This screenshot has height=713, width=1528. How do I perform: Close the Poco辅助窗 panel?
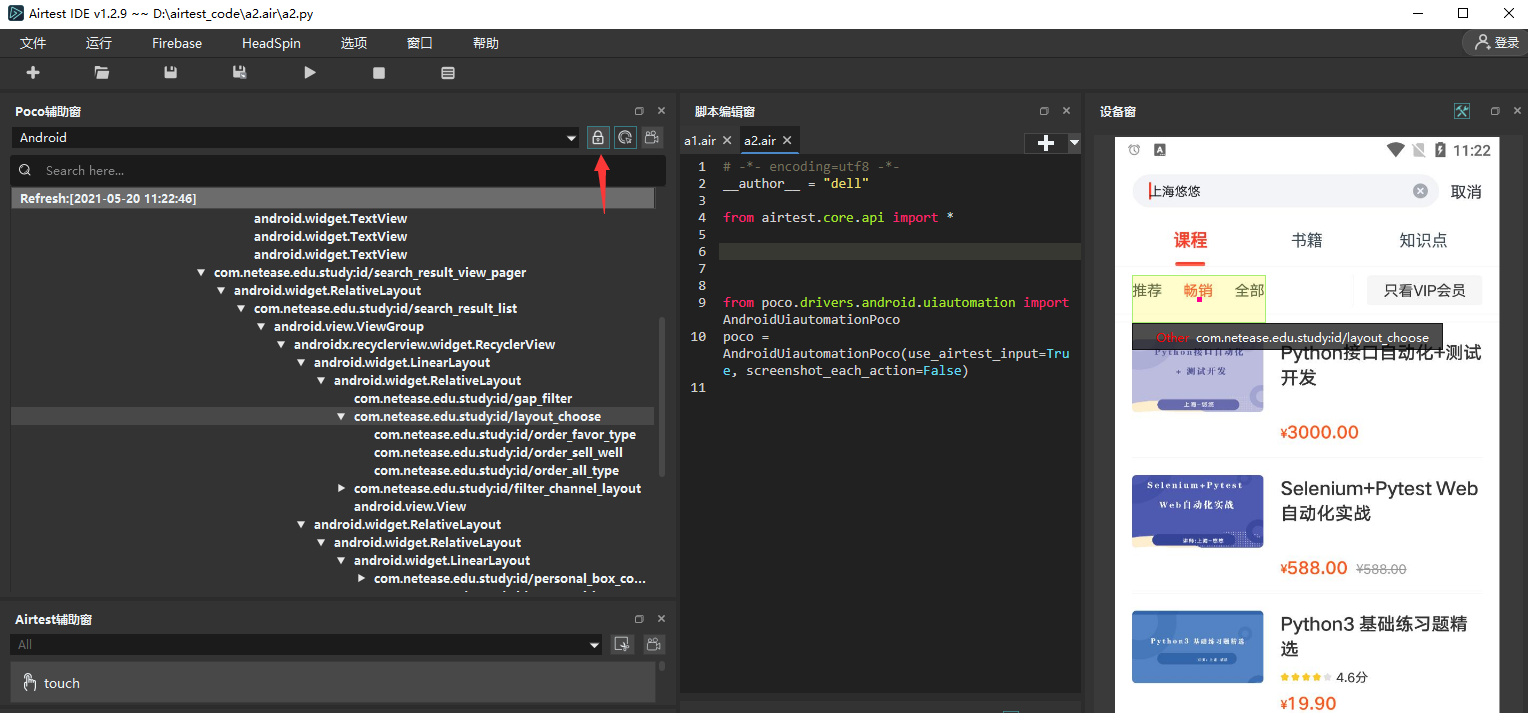661,112
